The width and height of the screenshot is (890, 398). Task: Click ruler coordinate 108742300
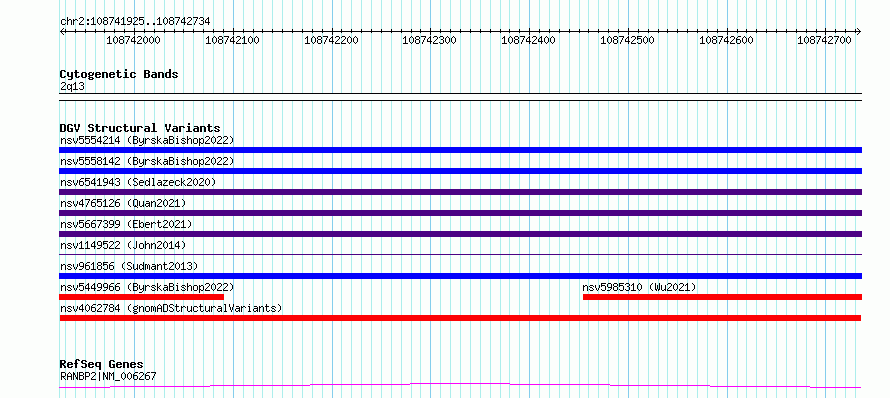point(430,40)
